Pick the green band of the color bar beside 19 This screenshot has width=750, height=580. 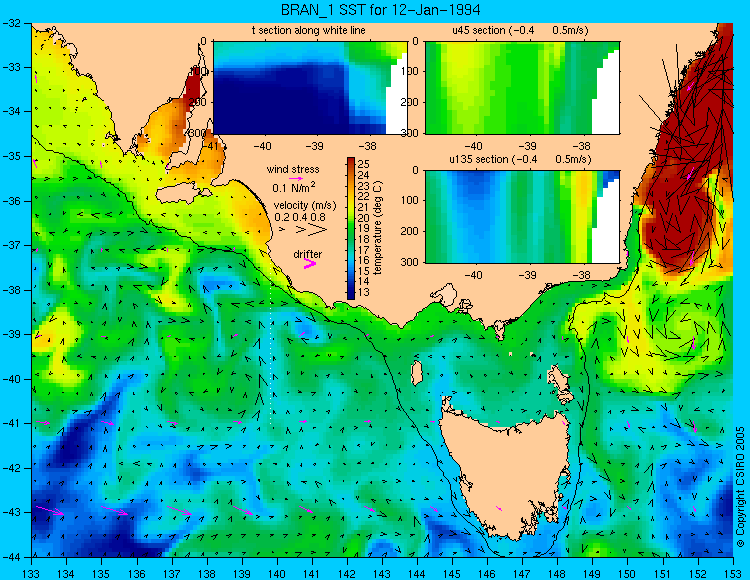[351, 229]
